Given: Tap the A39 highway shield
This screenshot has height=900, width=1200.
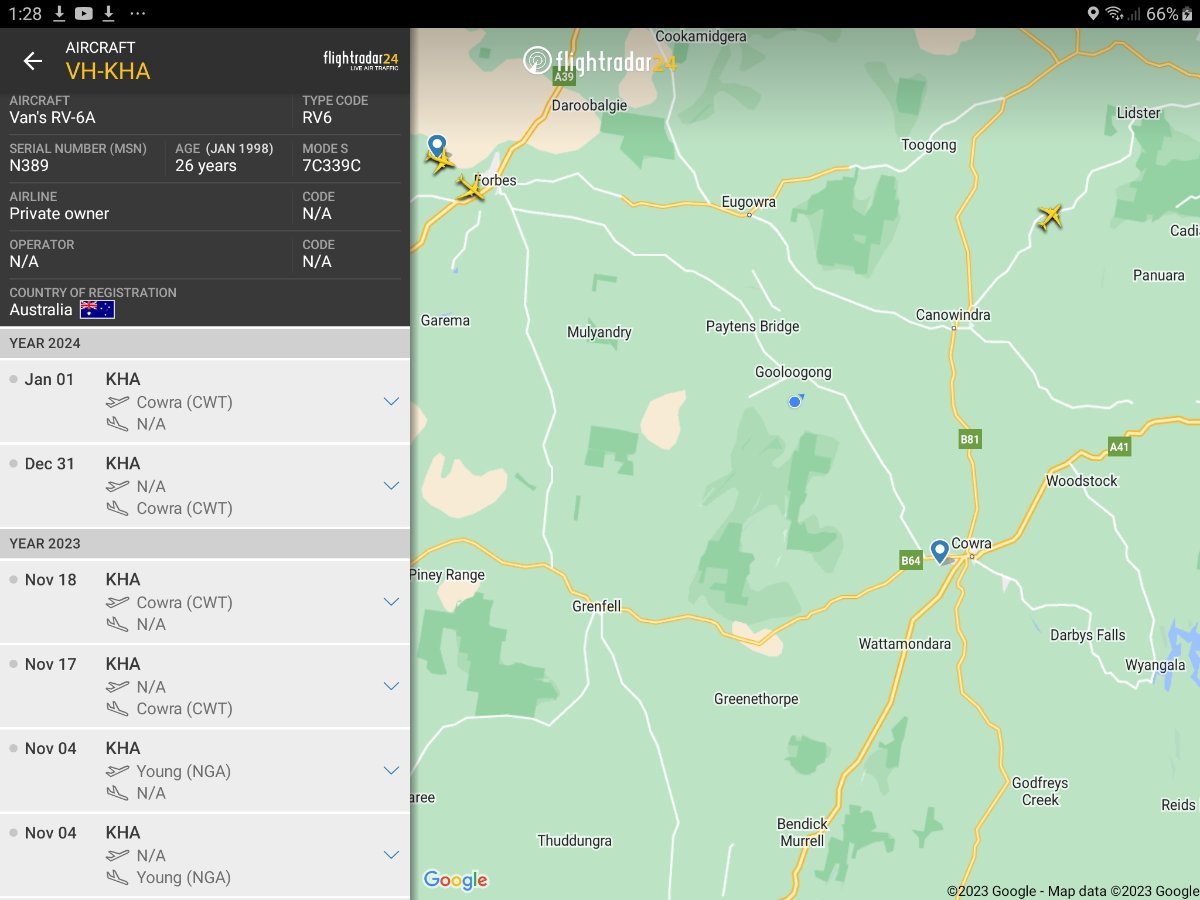Looking at the screenshot, I should pos(564,77).
